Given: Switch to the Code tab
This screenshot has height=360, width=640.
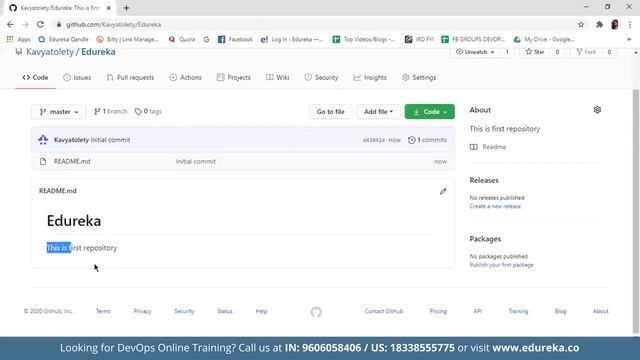Looking at the screenshot, I should click(35, 77).
